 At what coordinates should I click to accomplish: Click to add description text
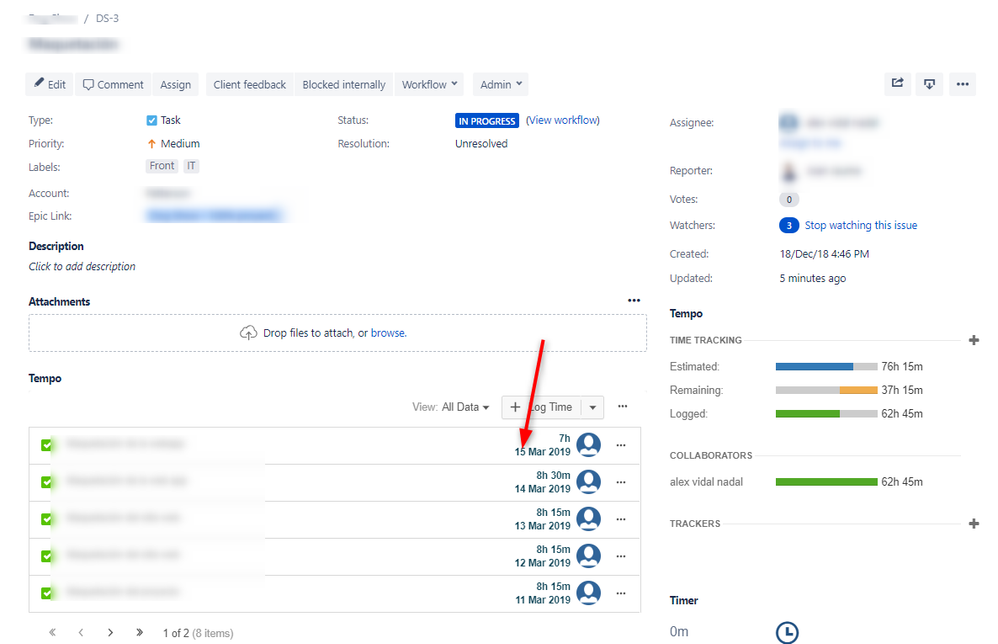coord(82,267)
